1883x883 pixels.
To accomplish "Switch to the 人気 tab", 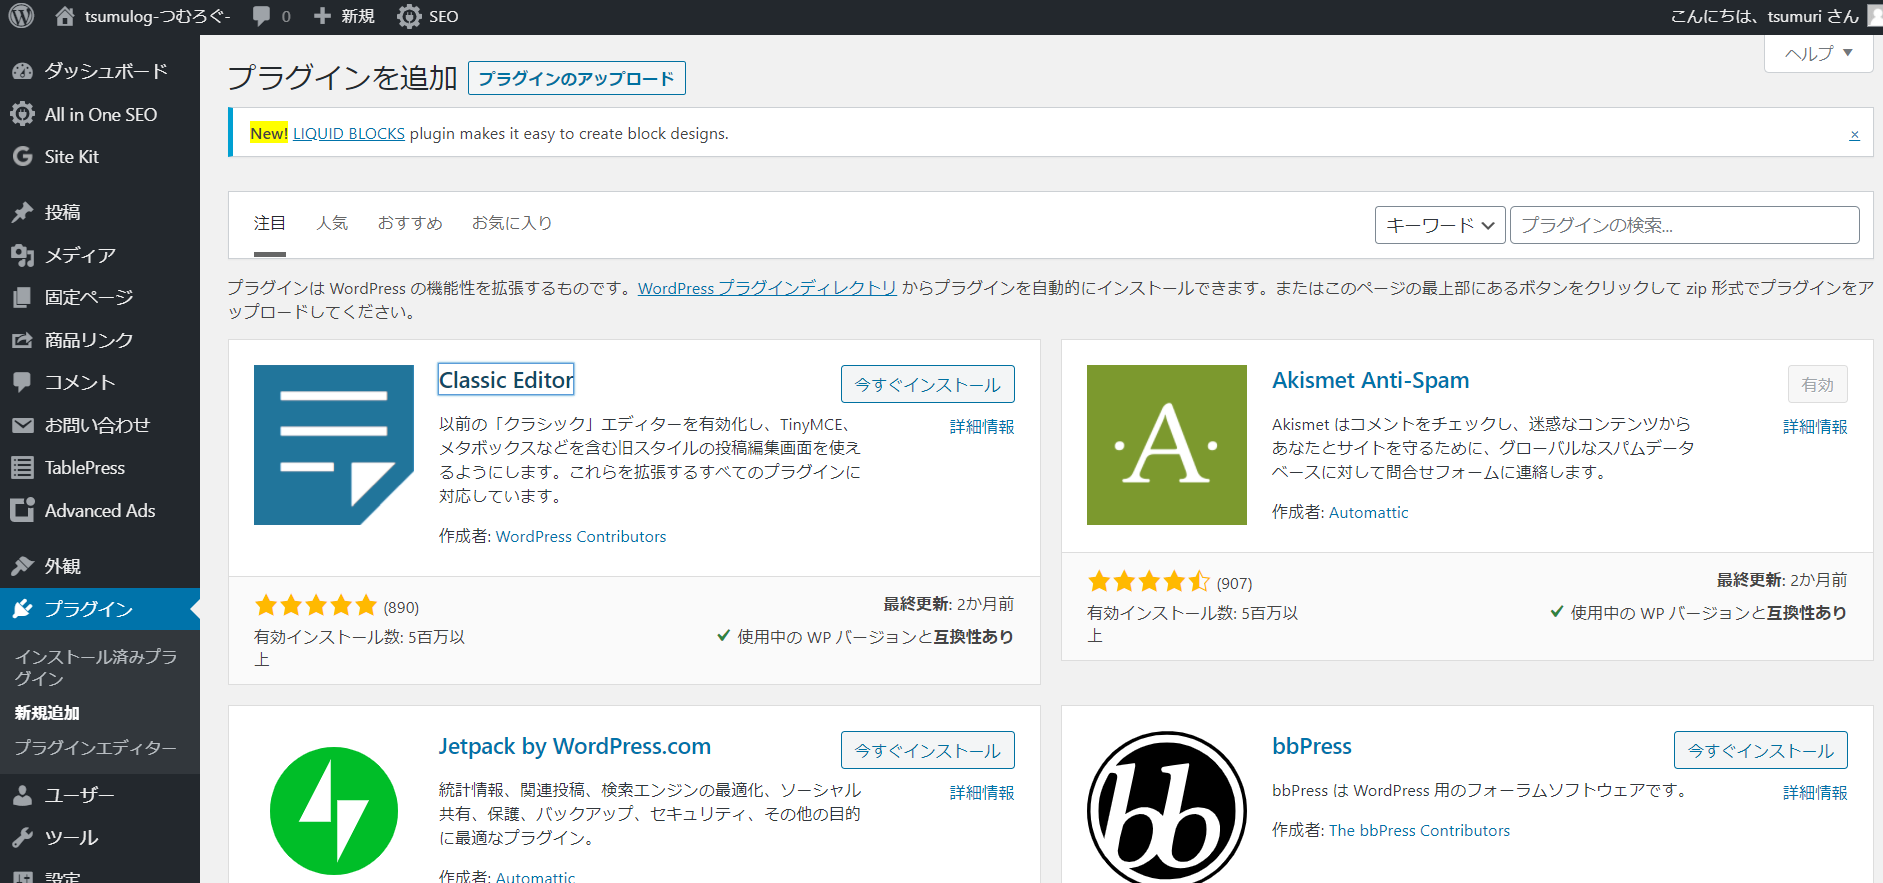I will [x=332, y=223].
